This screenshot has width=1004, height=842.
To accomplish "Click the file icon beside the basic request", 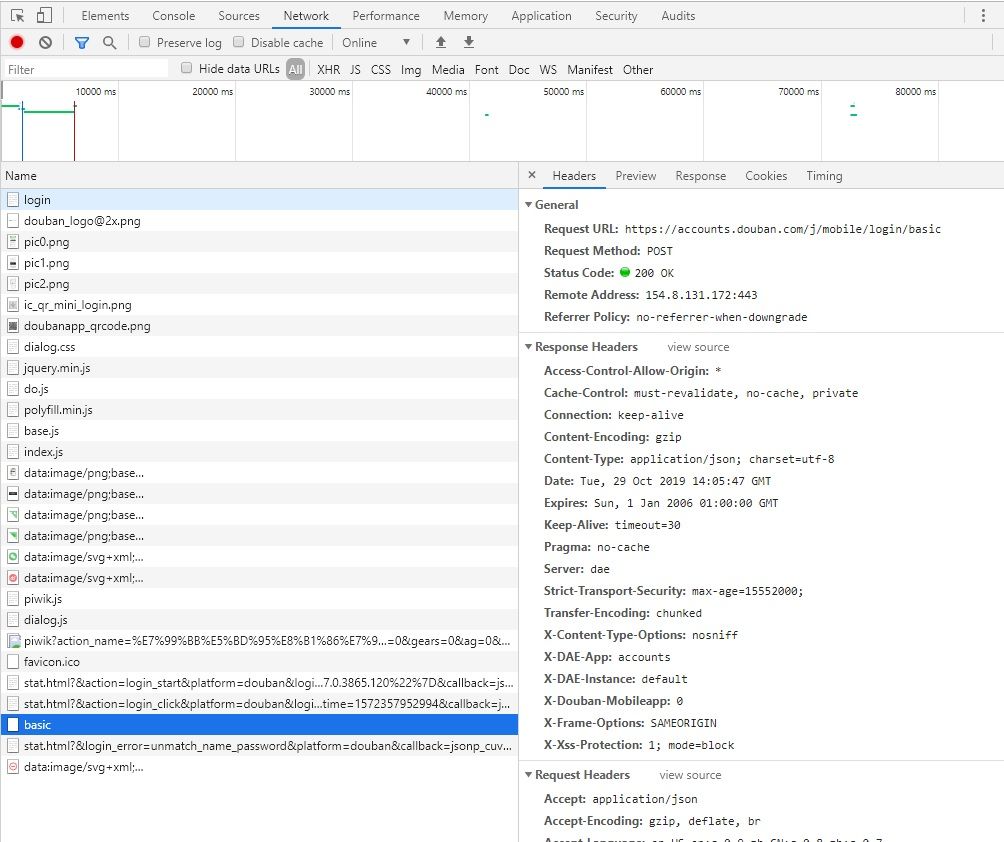I will 13,725.
